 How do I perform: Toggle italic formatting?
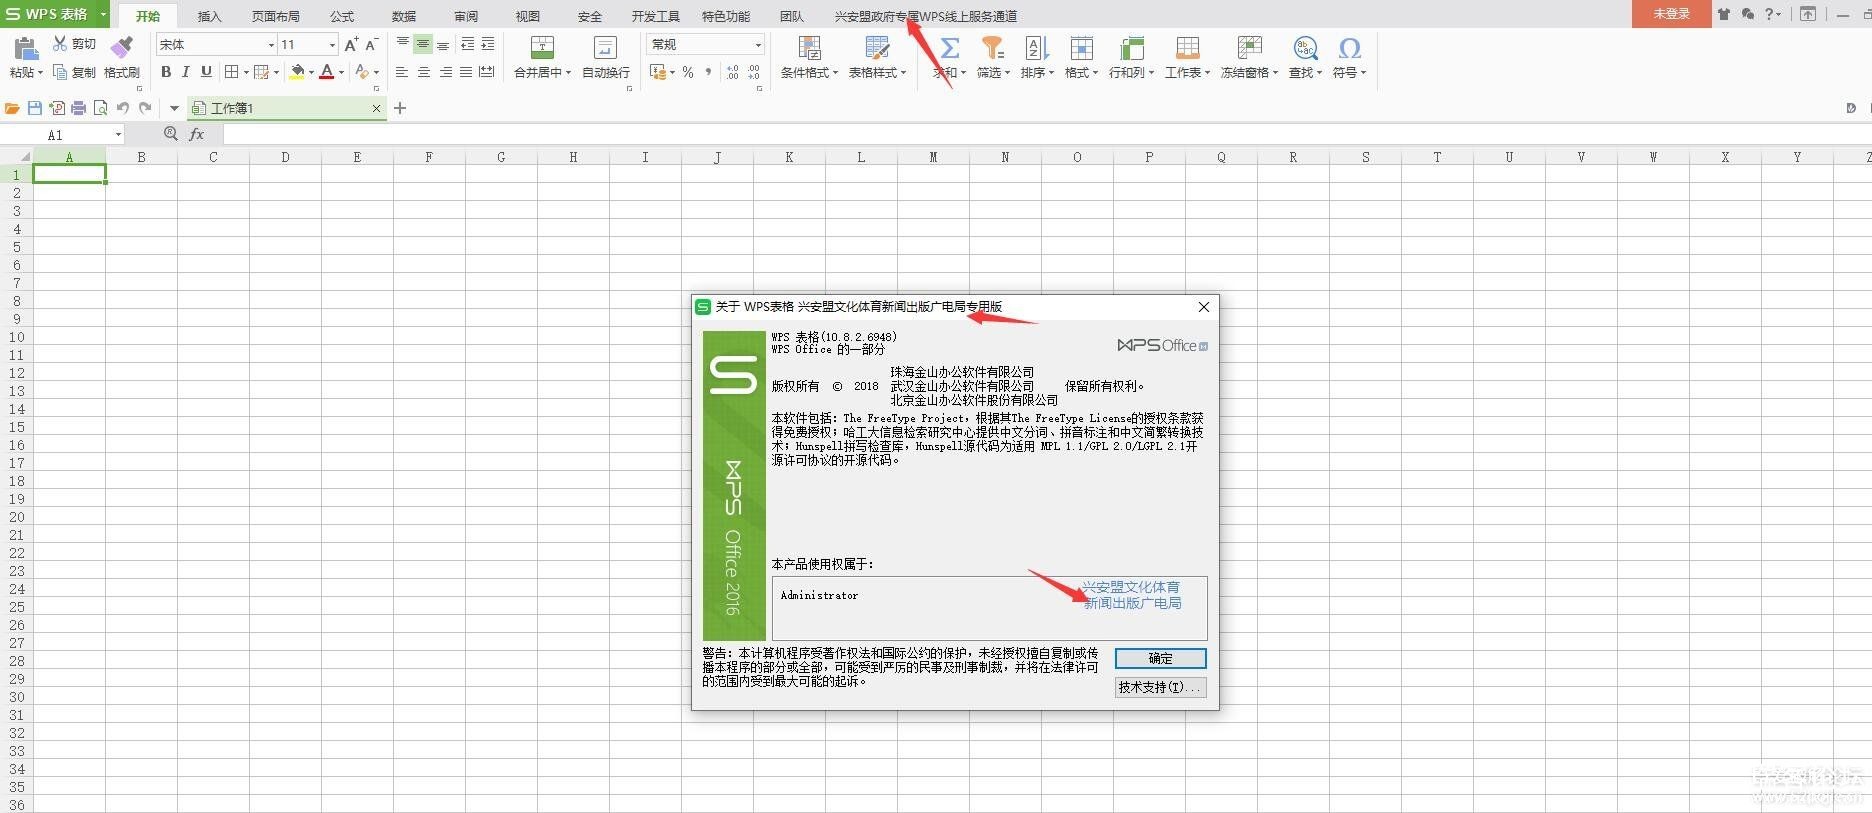(186, 72)
